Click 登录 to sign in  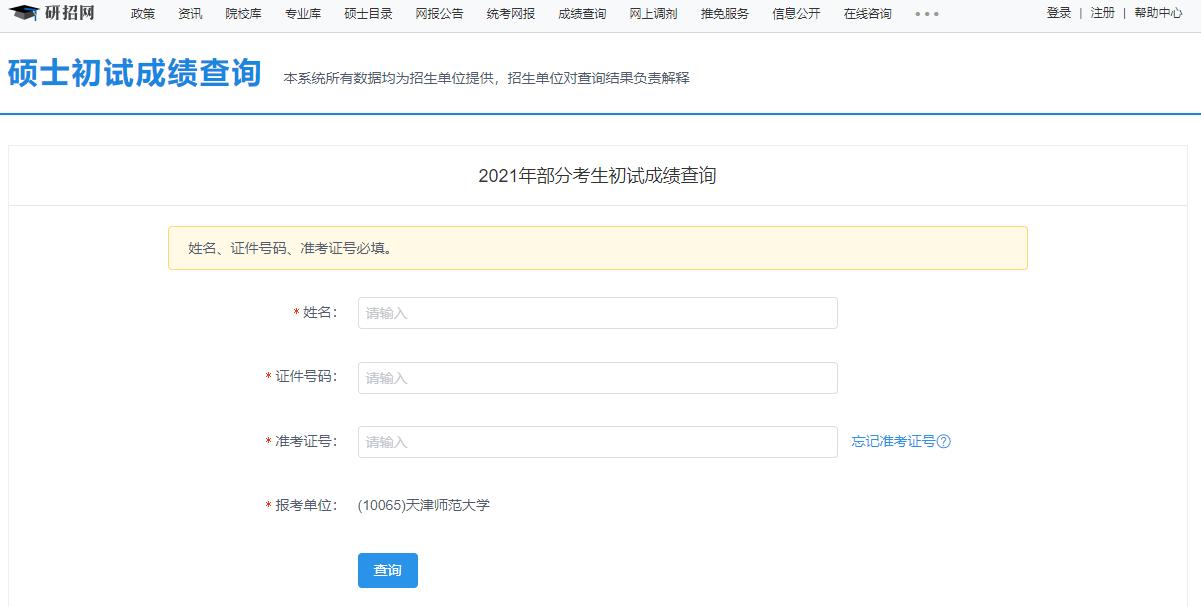pos(1057,14)
